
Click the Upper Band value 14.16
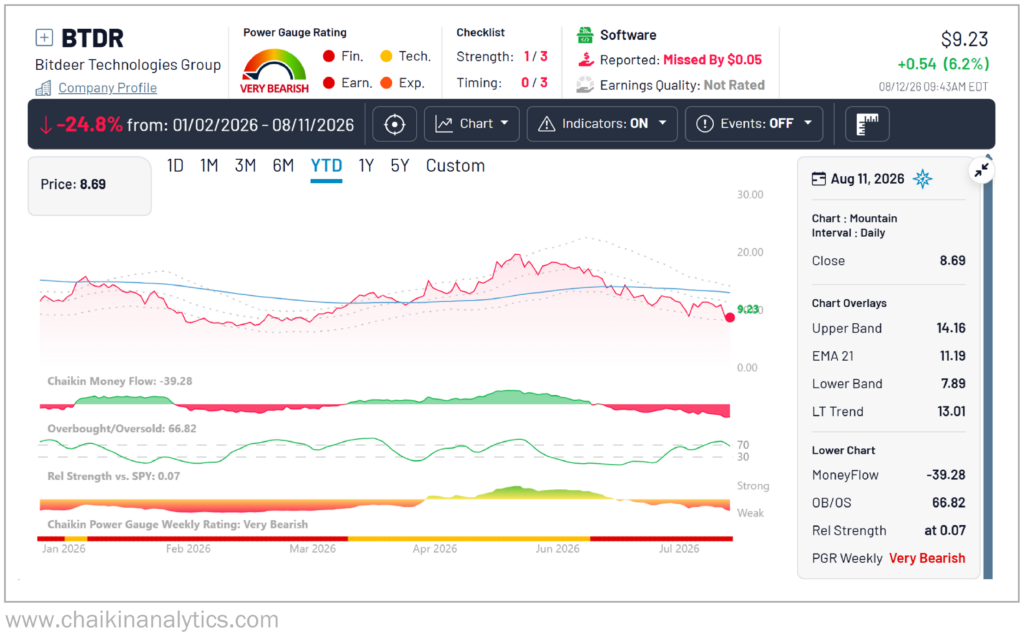click(951, 328)
